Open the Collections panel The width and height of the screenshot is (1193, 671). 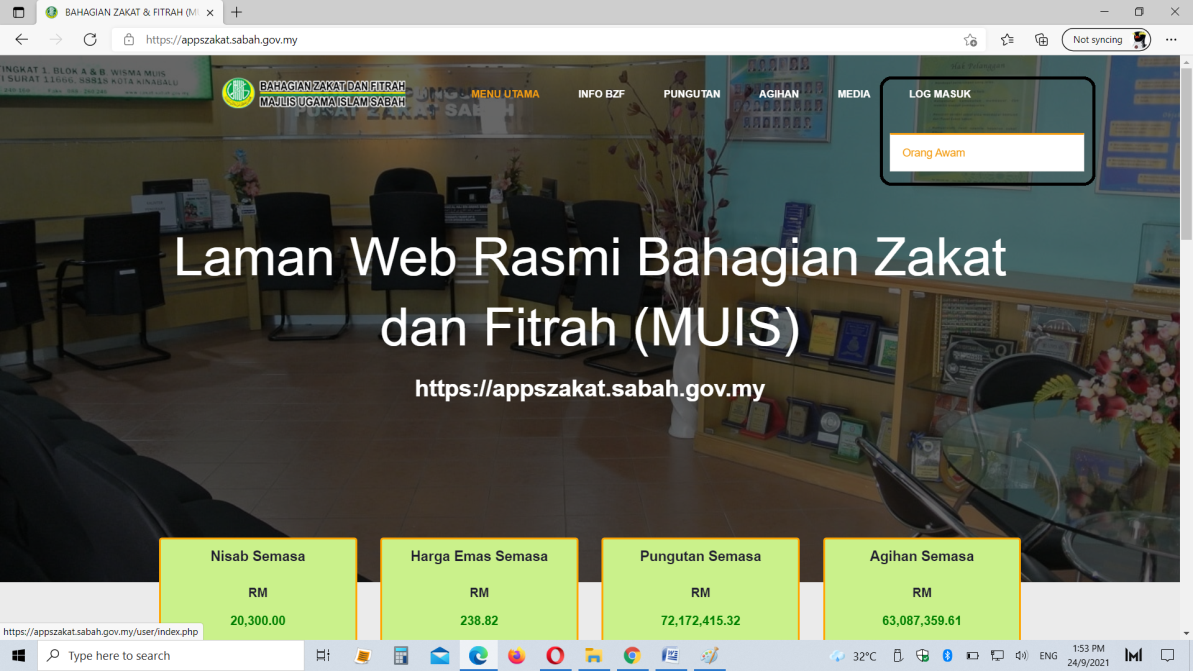[1041, 40]
